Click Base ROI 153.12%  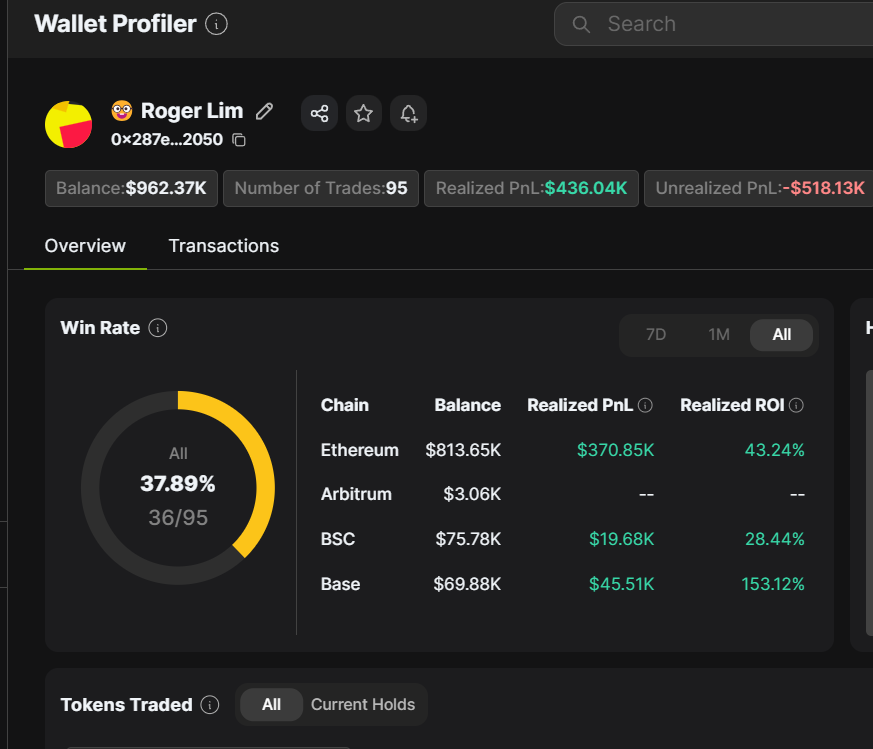click(773, 584)
